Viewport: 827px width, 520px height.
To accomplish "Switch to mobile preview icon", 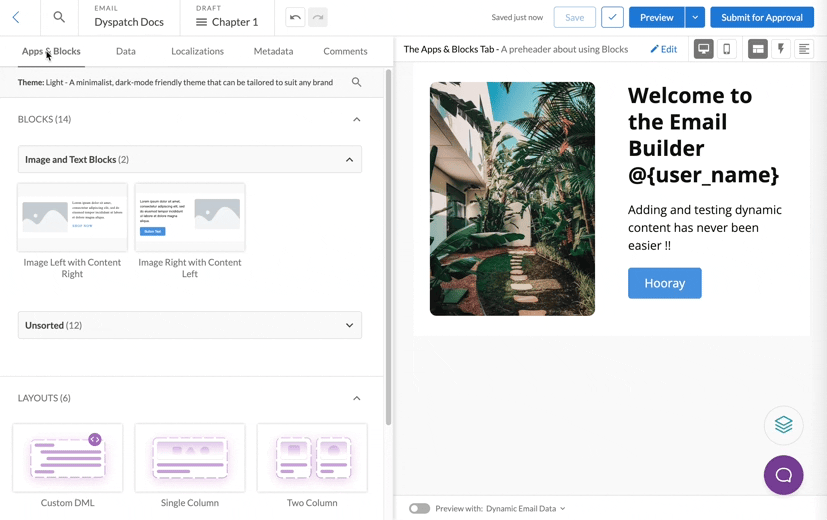I will point(727,49).
